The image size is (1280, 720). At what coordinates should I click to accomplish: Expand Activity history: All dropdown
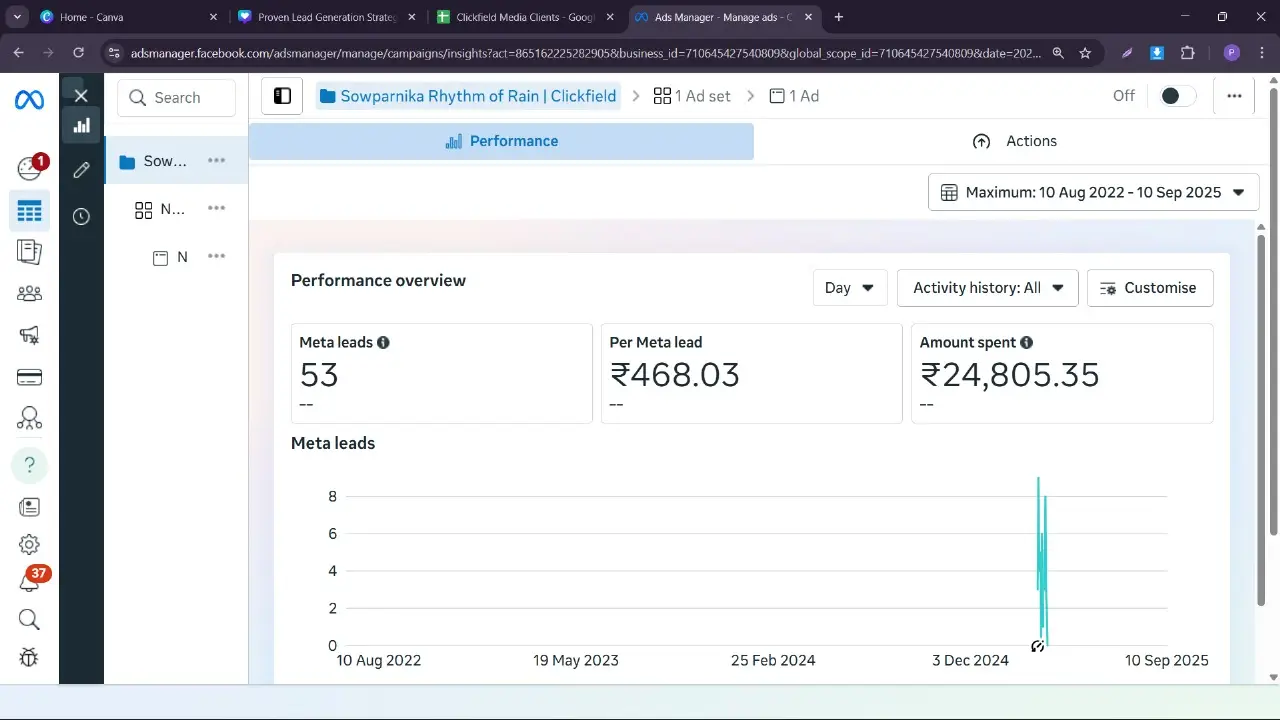tap(987, 288)
